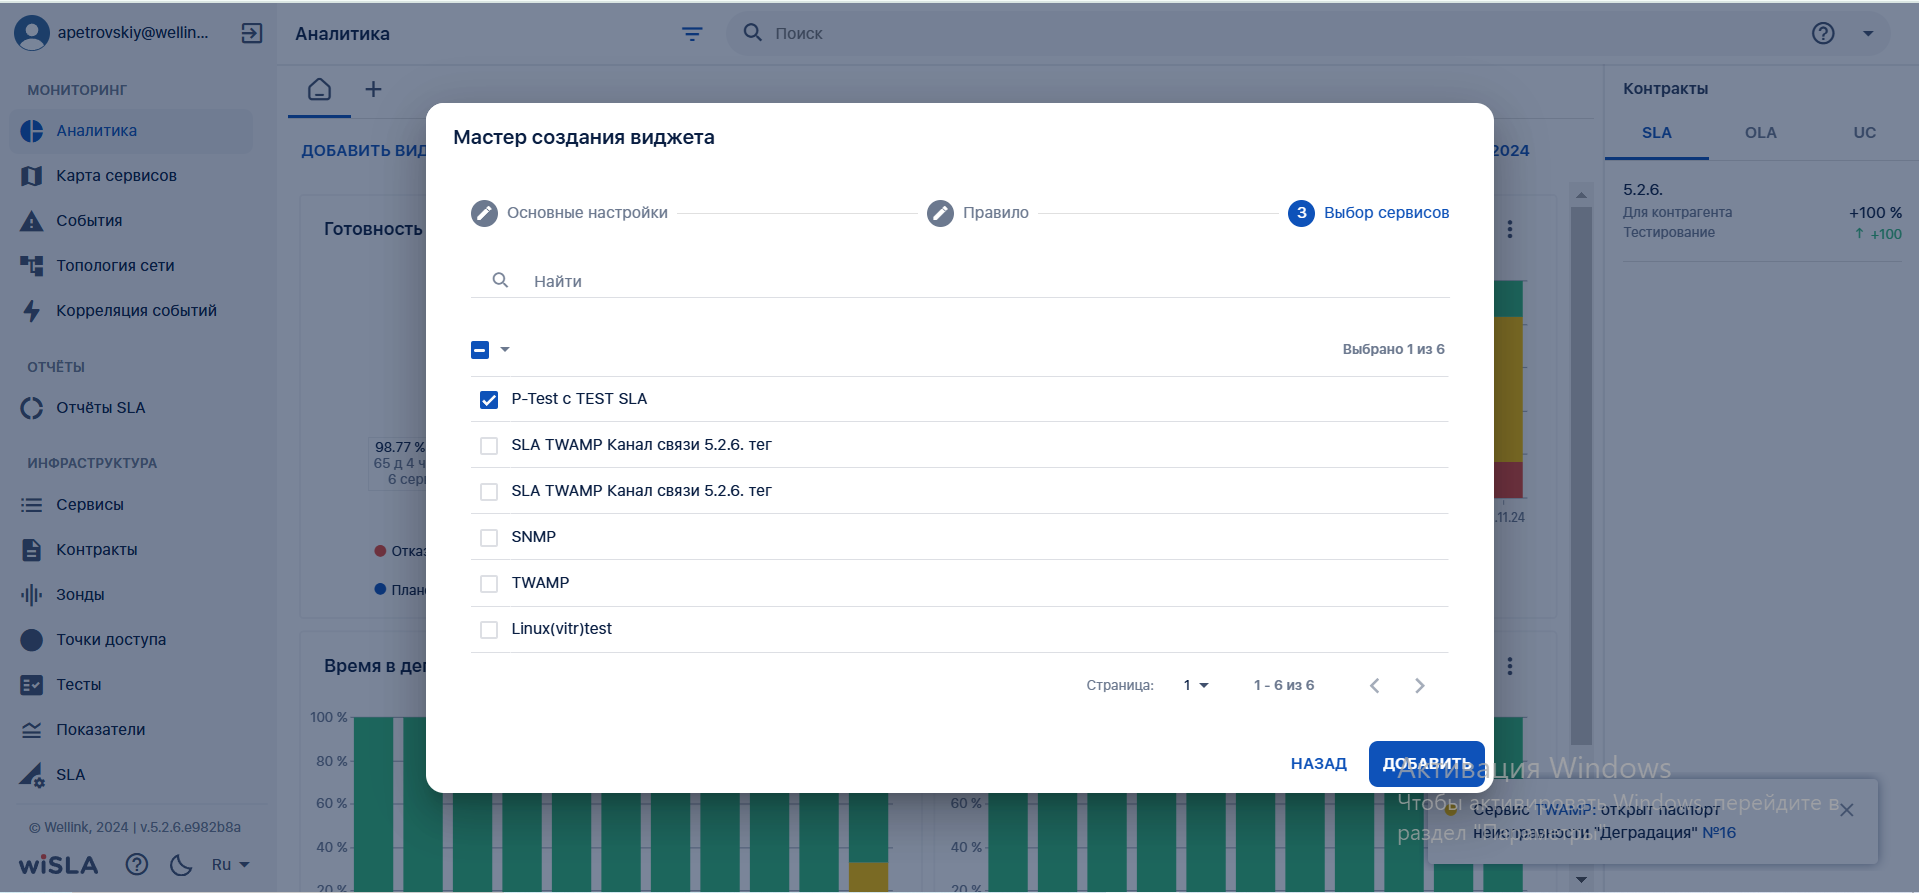The image size is (1919, 893).
Task: Click the help question mark in header
Action: click(x=1823, y=33)
